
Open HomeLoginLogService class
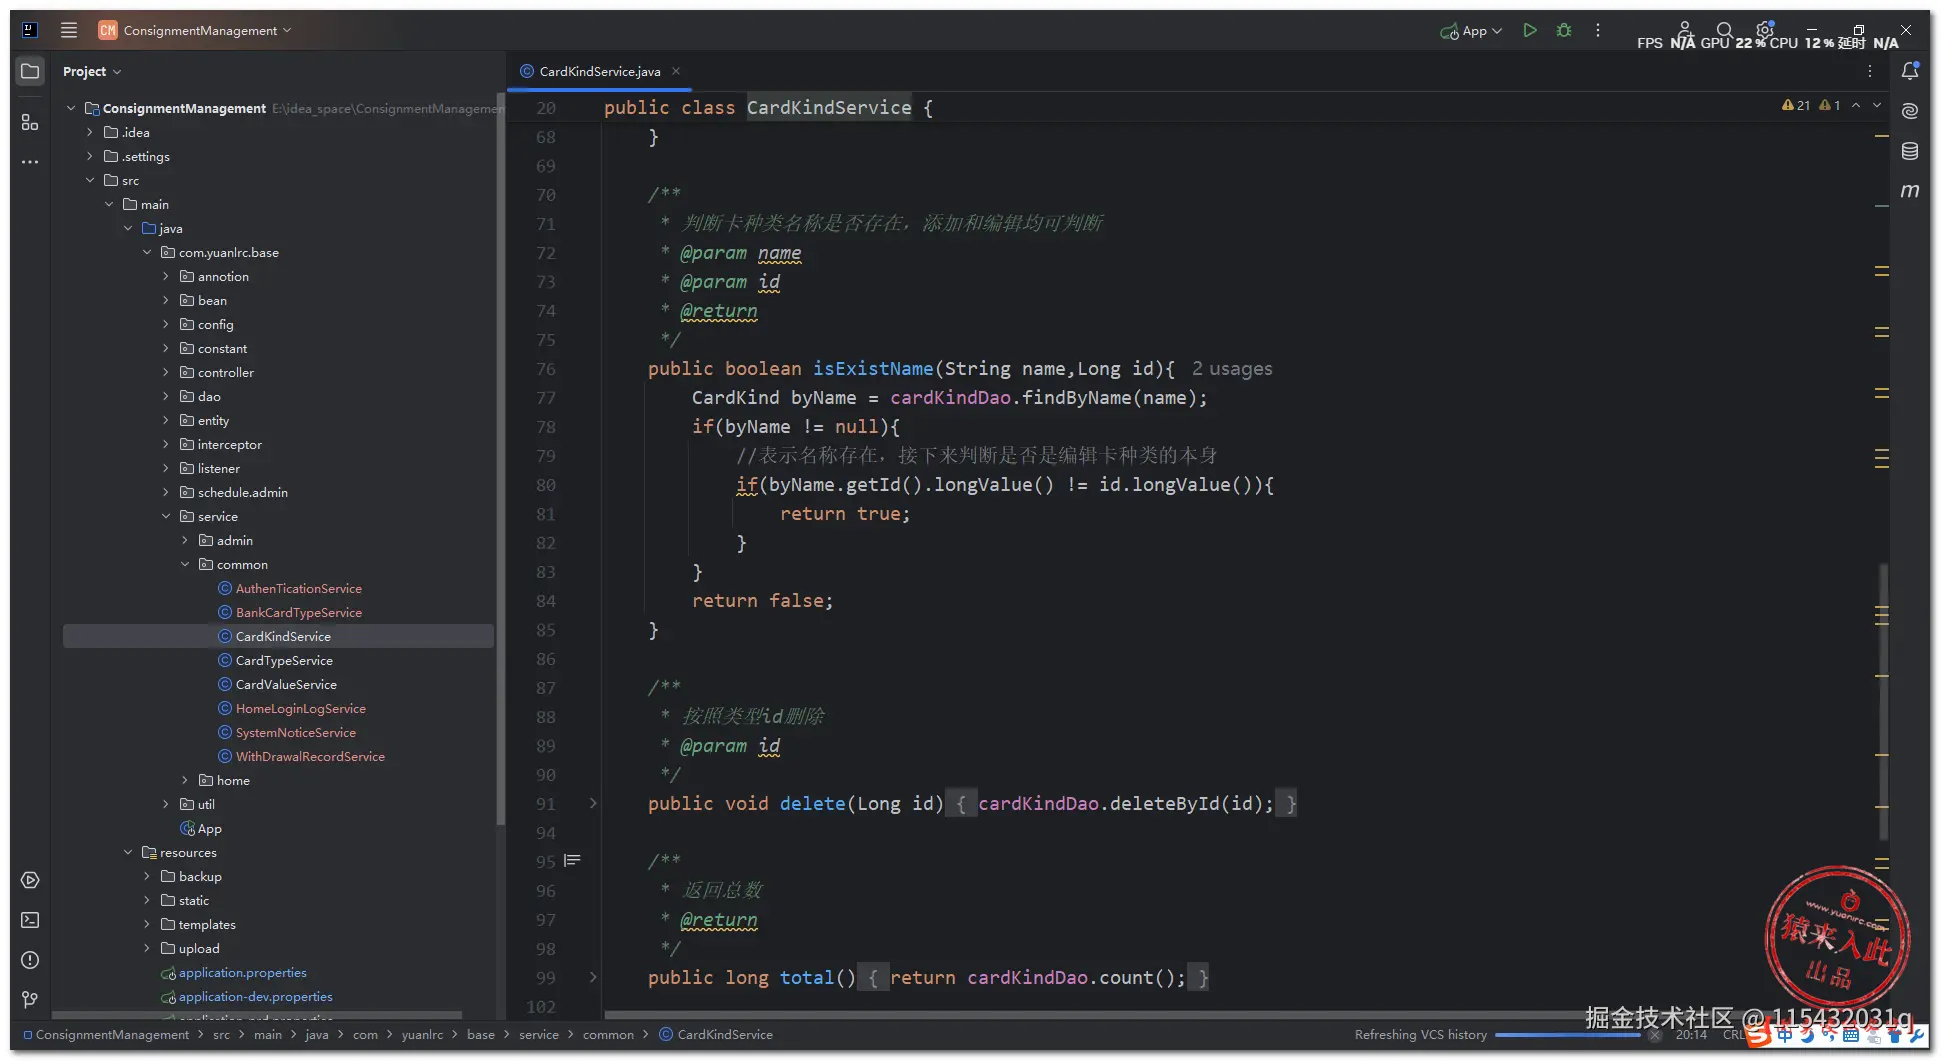pyautogui.click(x=300, y=708)
